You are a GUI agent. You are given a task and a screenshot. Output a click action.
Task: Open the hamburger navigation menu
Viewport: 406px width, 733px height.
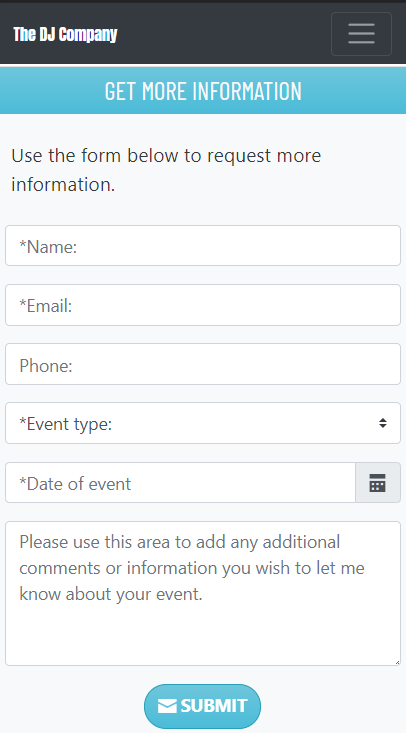coord(361,34)
